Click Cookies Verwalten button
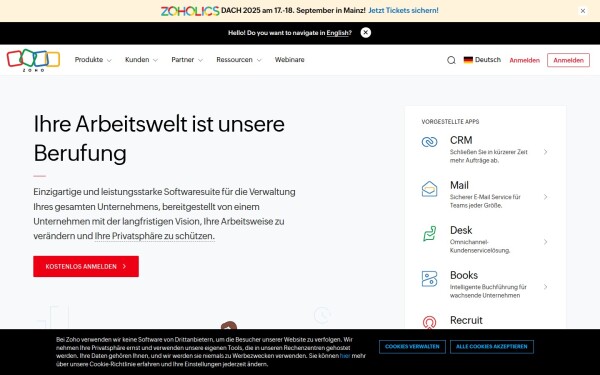 point(412,347)
